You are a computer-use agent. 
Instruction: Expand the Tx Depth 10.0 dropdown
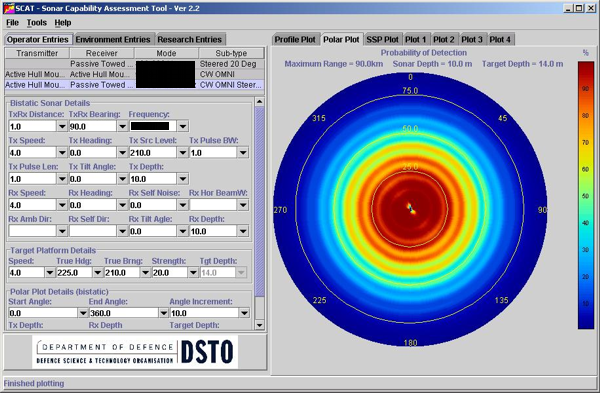[x=183, y=179]
